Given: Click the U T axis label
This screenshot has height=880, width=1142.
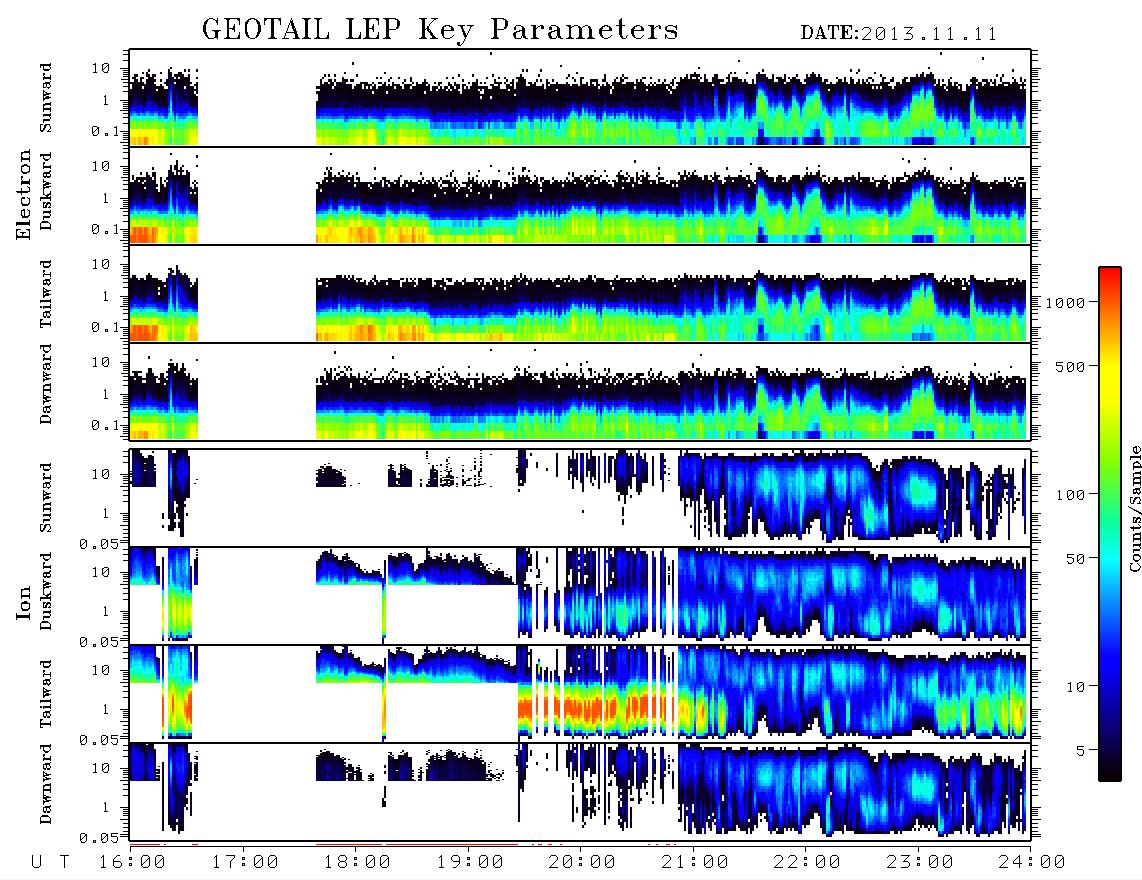Looking at the screenshot, I should (x=51, y=863).
